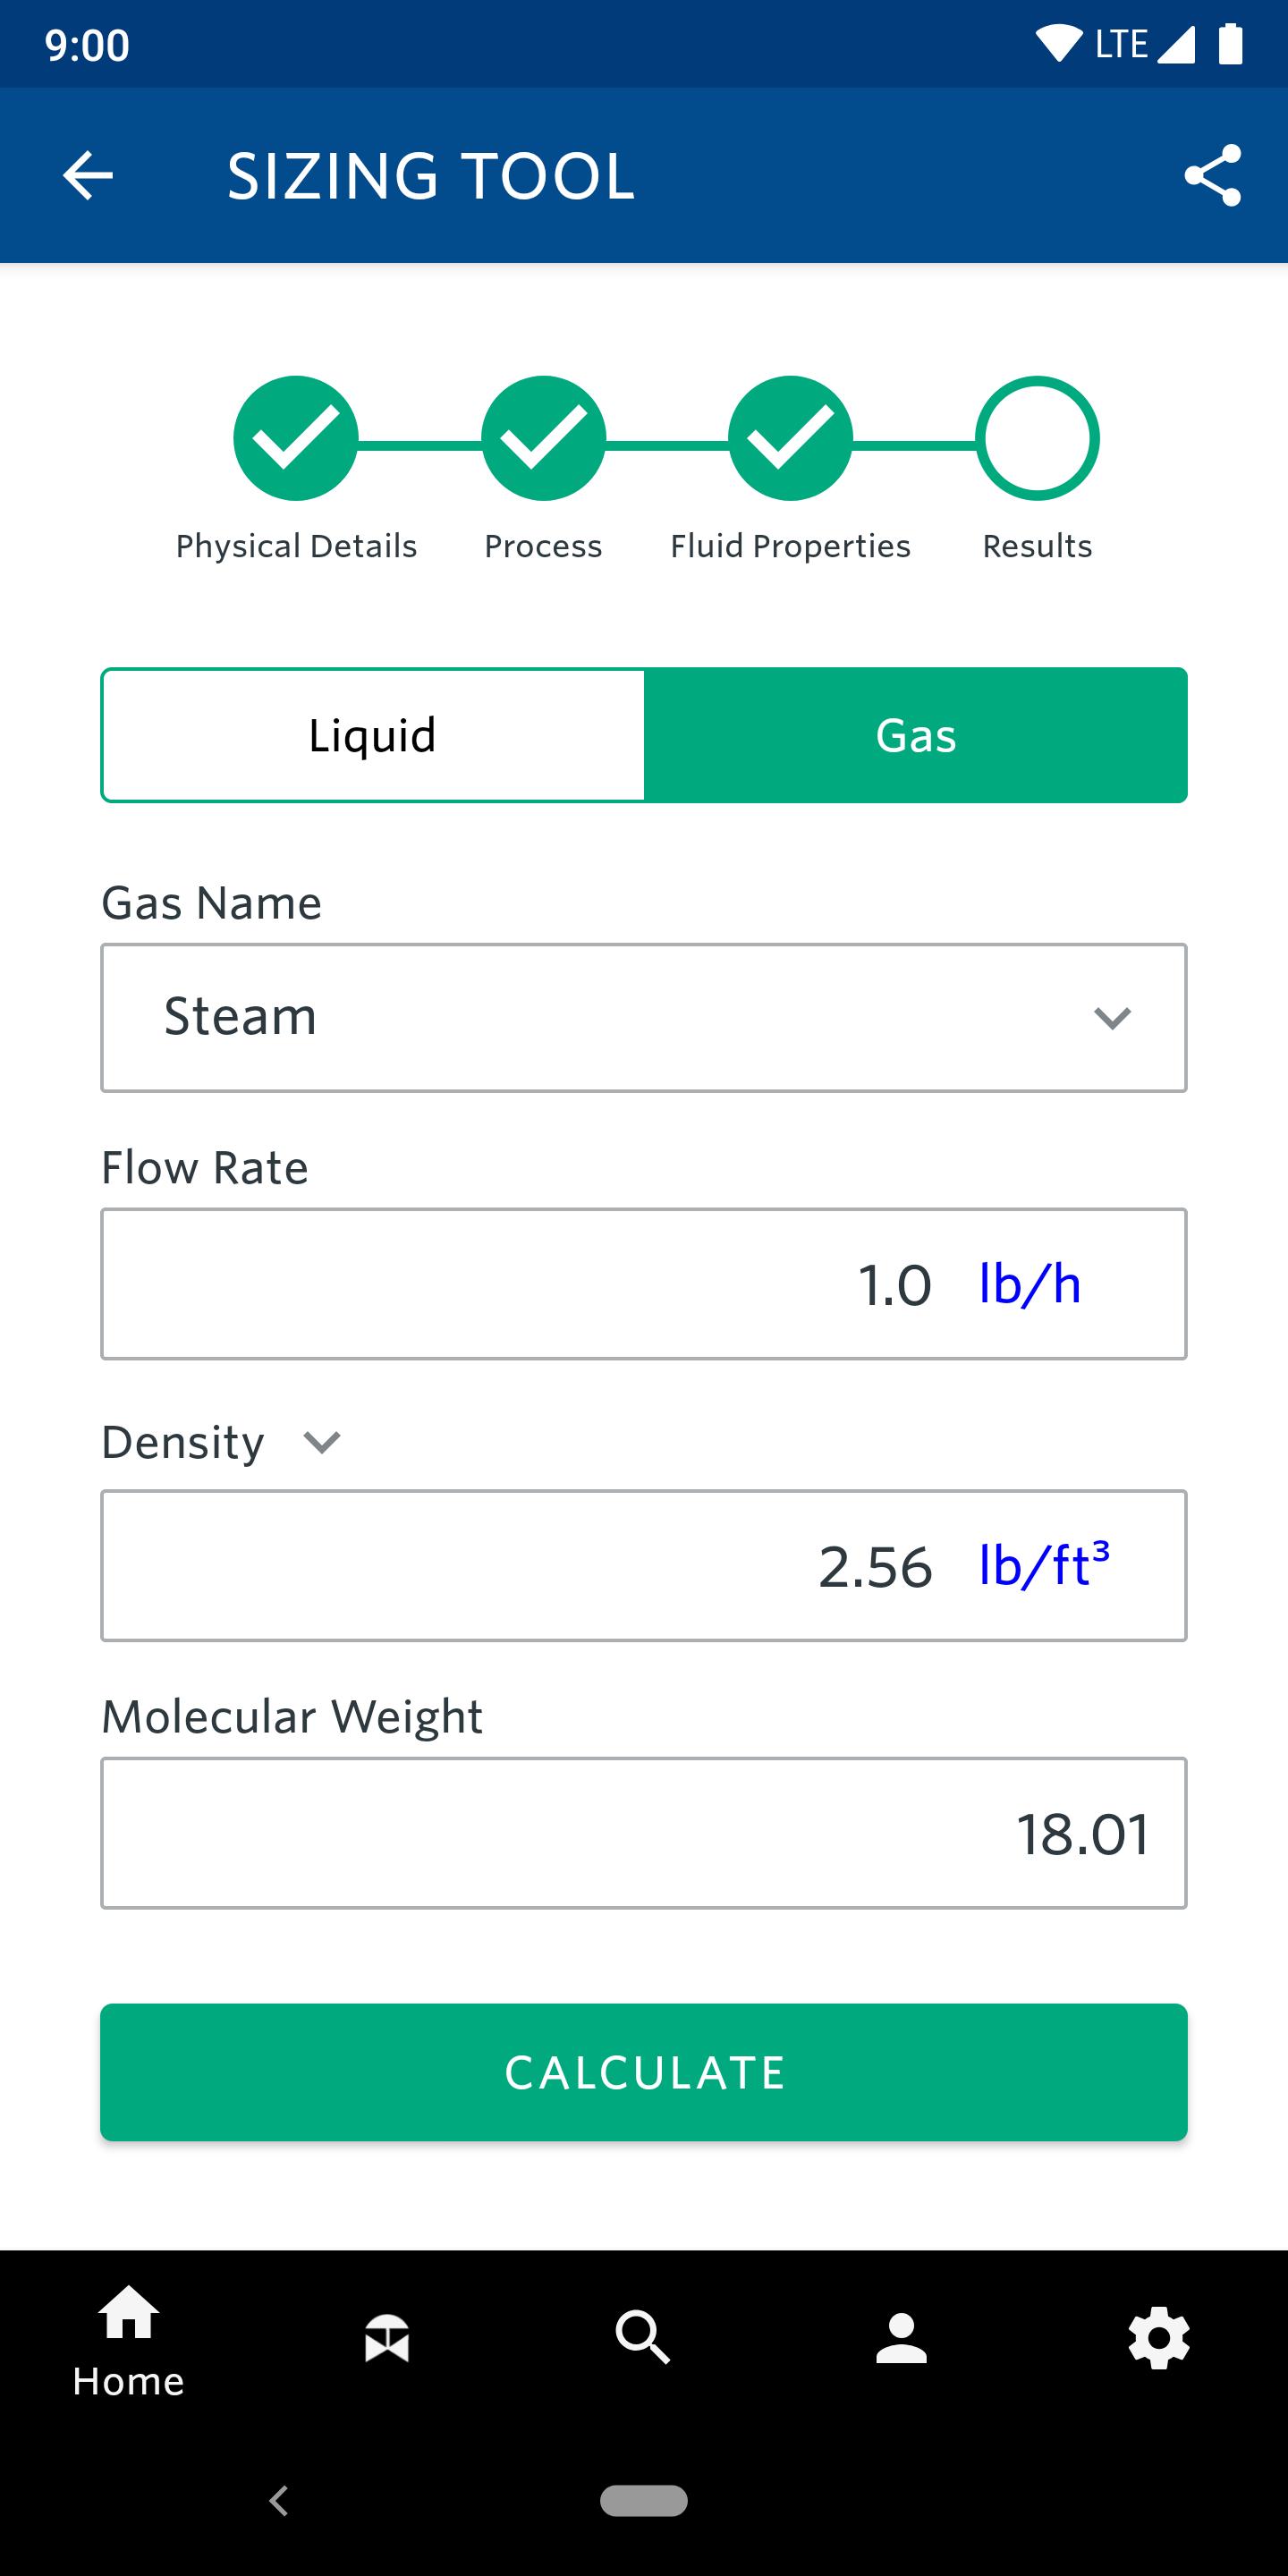Change the lb/ft³ density unit
The width and height of the screenshot is (1288, 2576).
1044,1565
